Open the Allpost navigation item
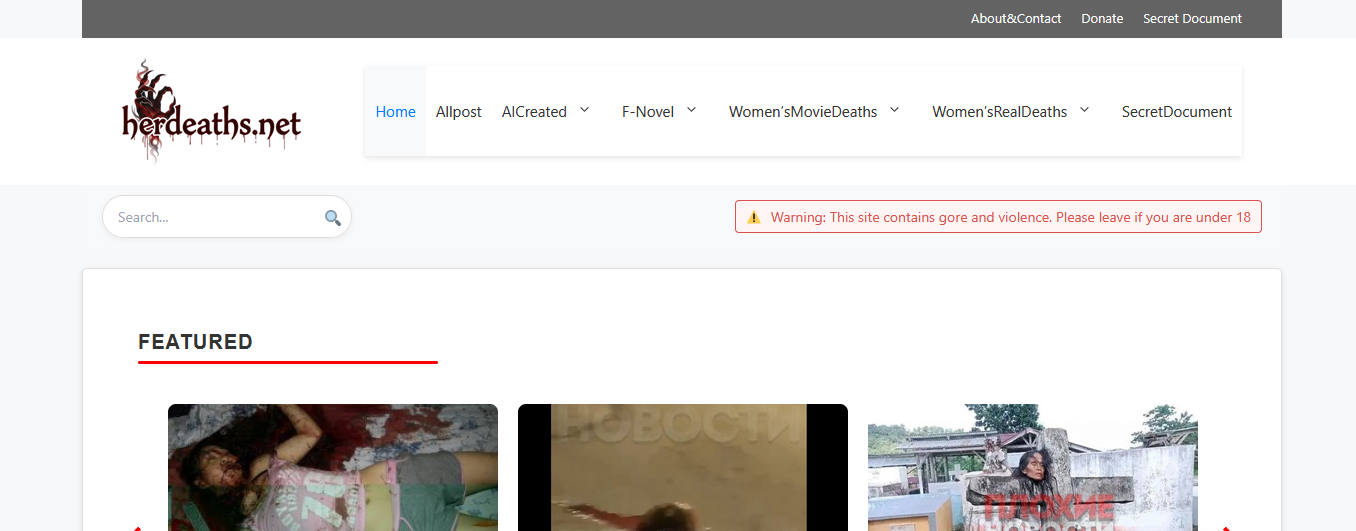The height and width of the screenshot is (531, 1356). pos(459,112)
